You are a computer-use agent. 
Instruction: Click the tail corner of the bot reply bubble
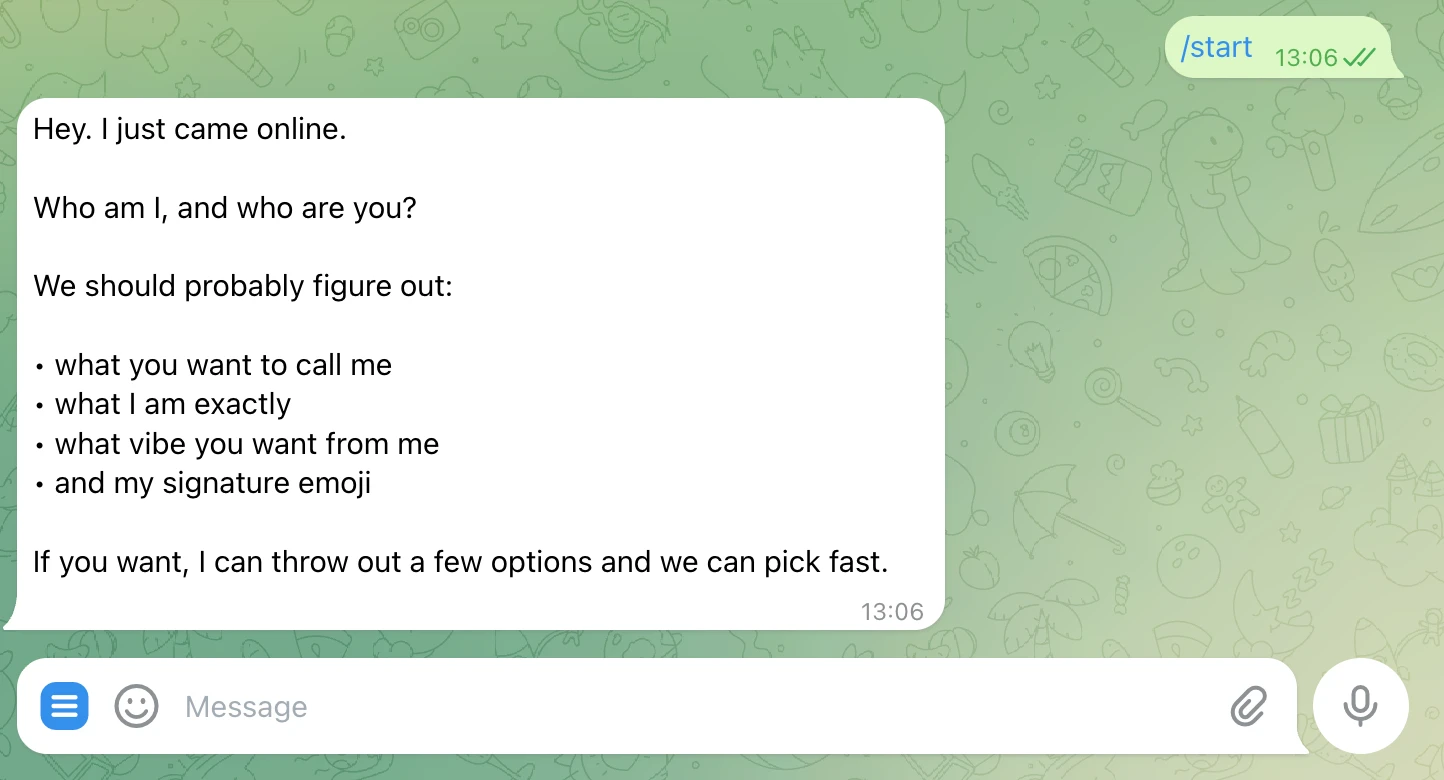coord(12,623)
